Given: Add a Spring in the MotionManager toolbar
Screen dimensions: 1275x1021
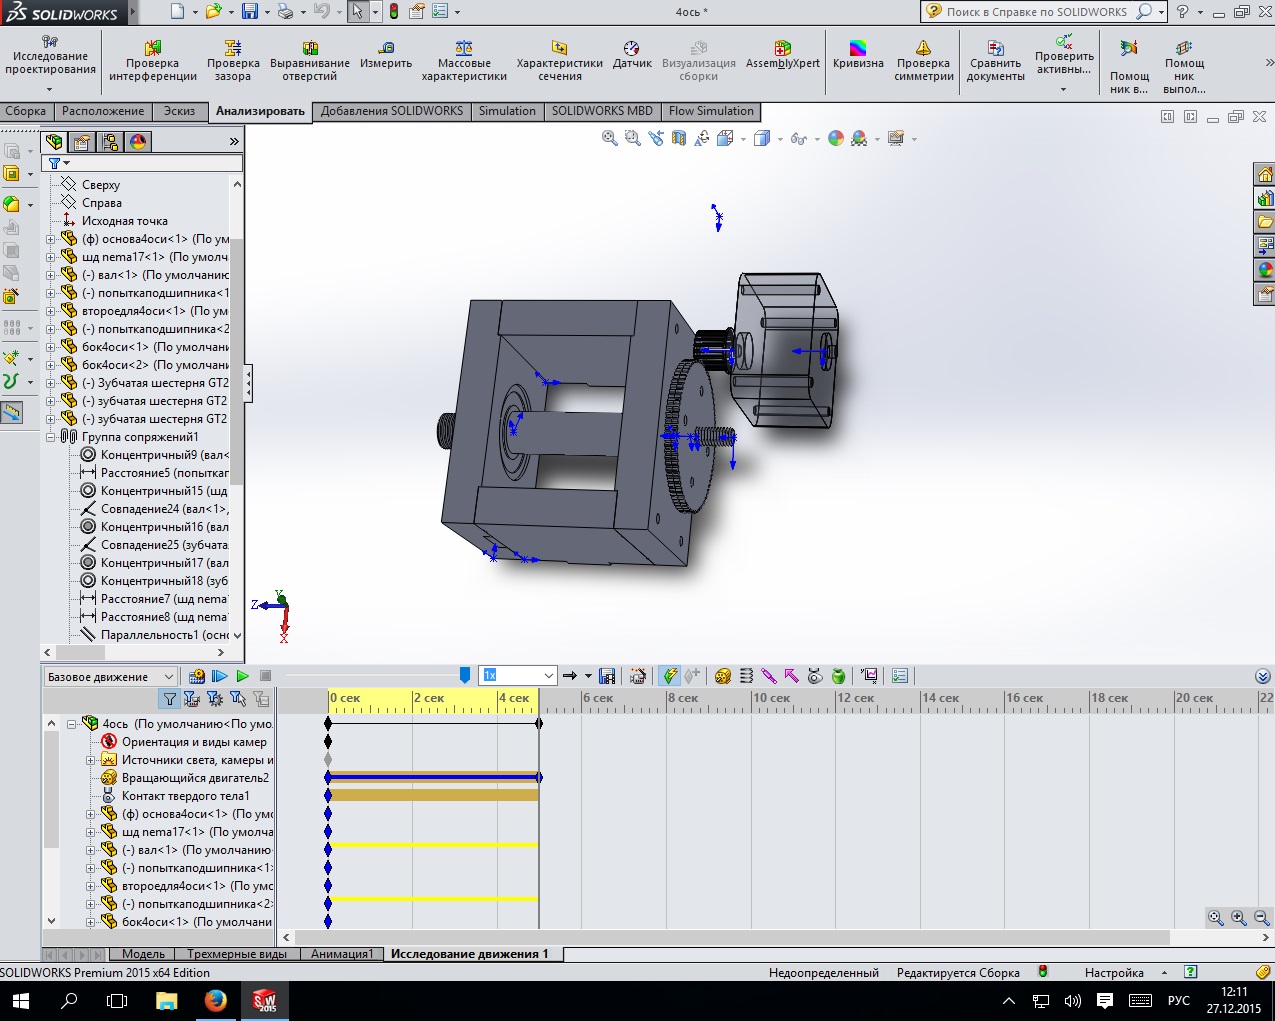Looking at the screenshot, I should tap(746, 676).
